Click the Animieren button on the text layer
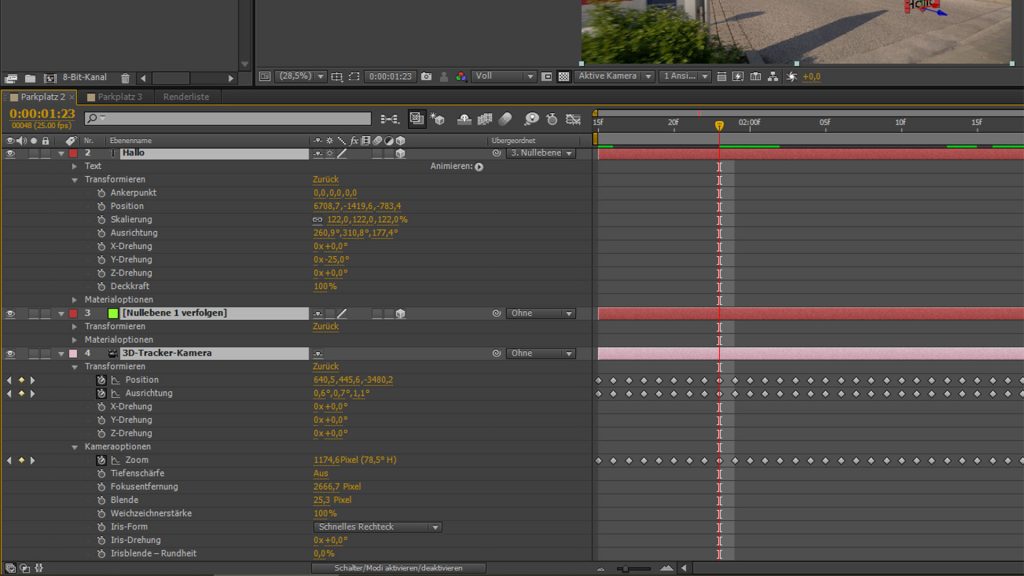The height and width of the screenshot is (576, 1024). pos(478,166)
